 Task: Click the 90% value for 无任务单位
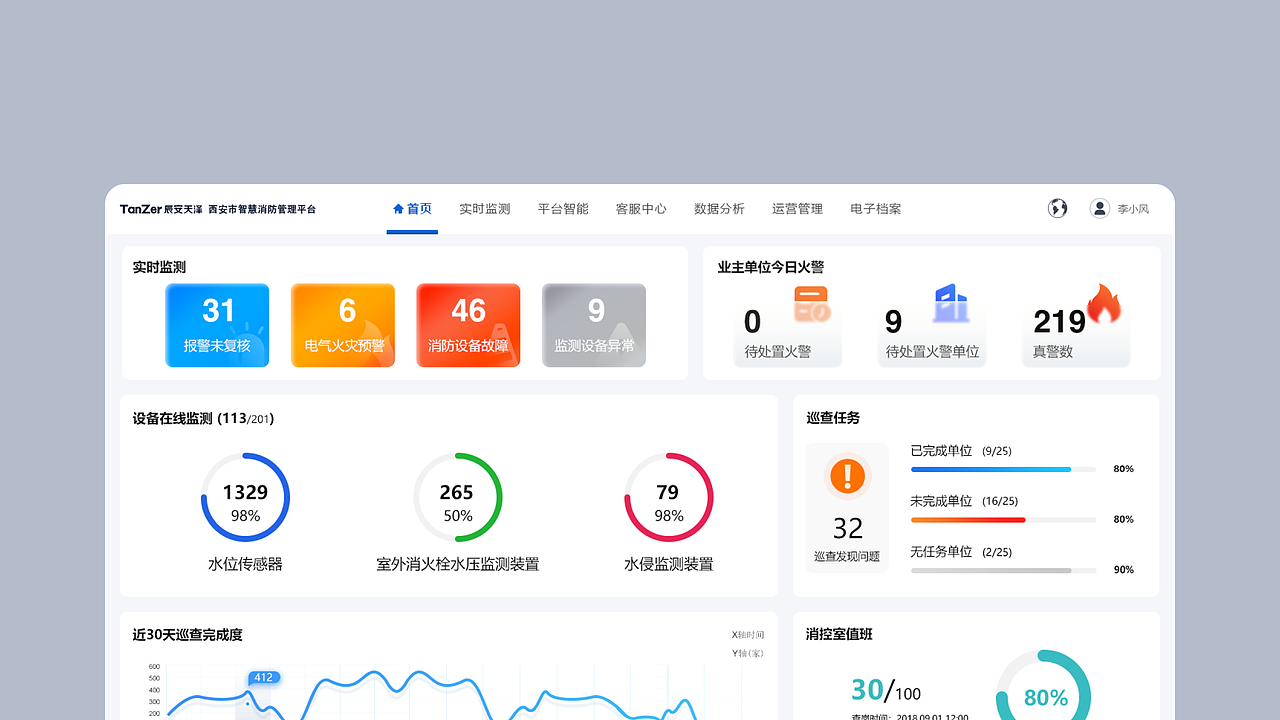[x=1124, y=570]
